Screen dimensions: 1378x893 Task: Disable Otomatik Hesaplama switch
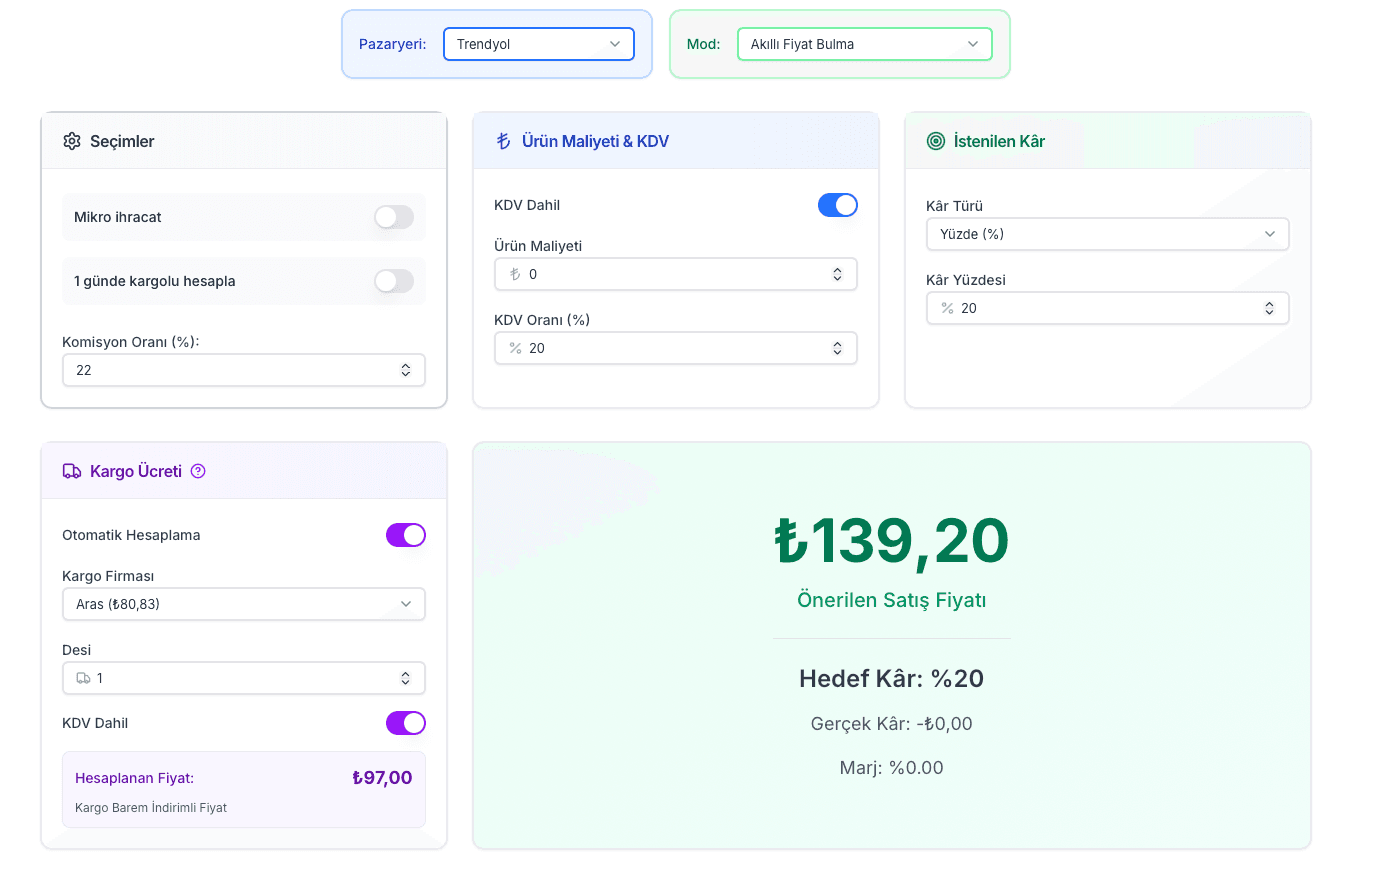tap(406, 535)
